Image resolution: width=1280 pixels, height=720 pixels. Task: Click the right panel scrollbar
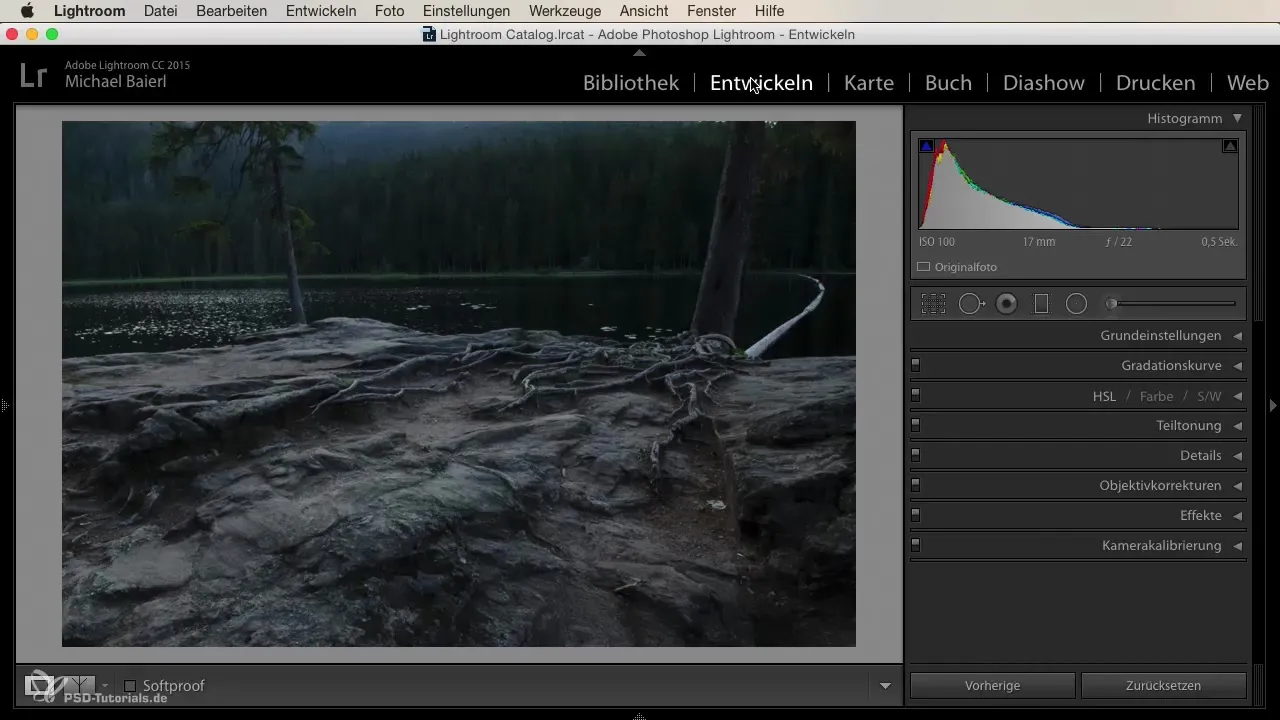tap(1259, 215)
